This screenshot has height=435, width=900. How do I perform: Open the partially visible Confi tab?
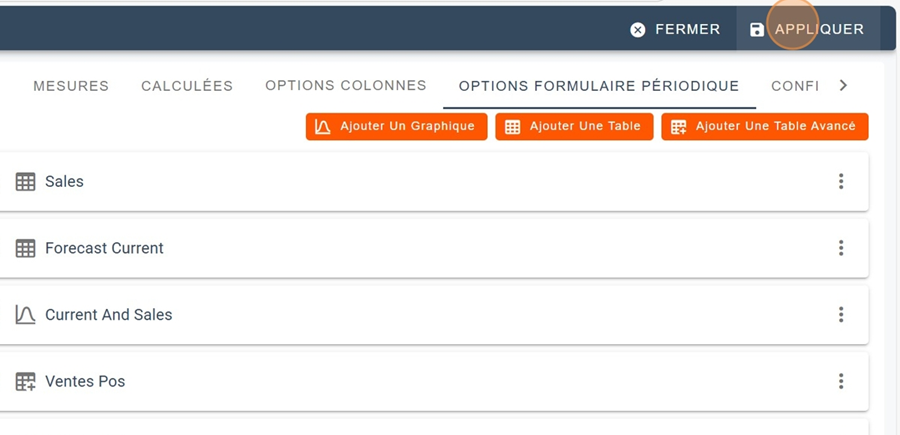[x=795, y=86]
